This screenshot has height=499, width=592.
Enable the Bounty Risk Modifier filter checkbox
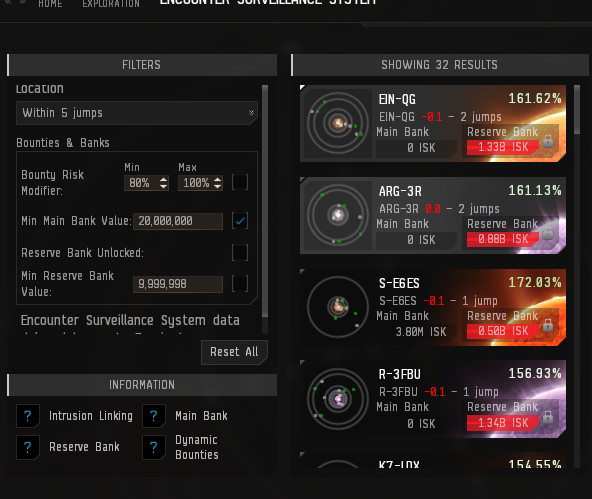point(240,182)
